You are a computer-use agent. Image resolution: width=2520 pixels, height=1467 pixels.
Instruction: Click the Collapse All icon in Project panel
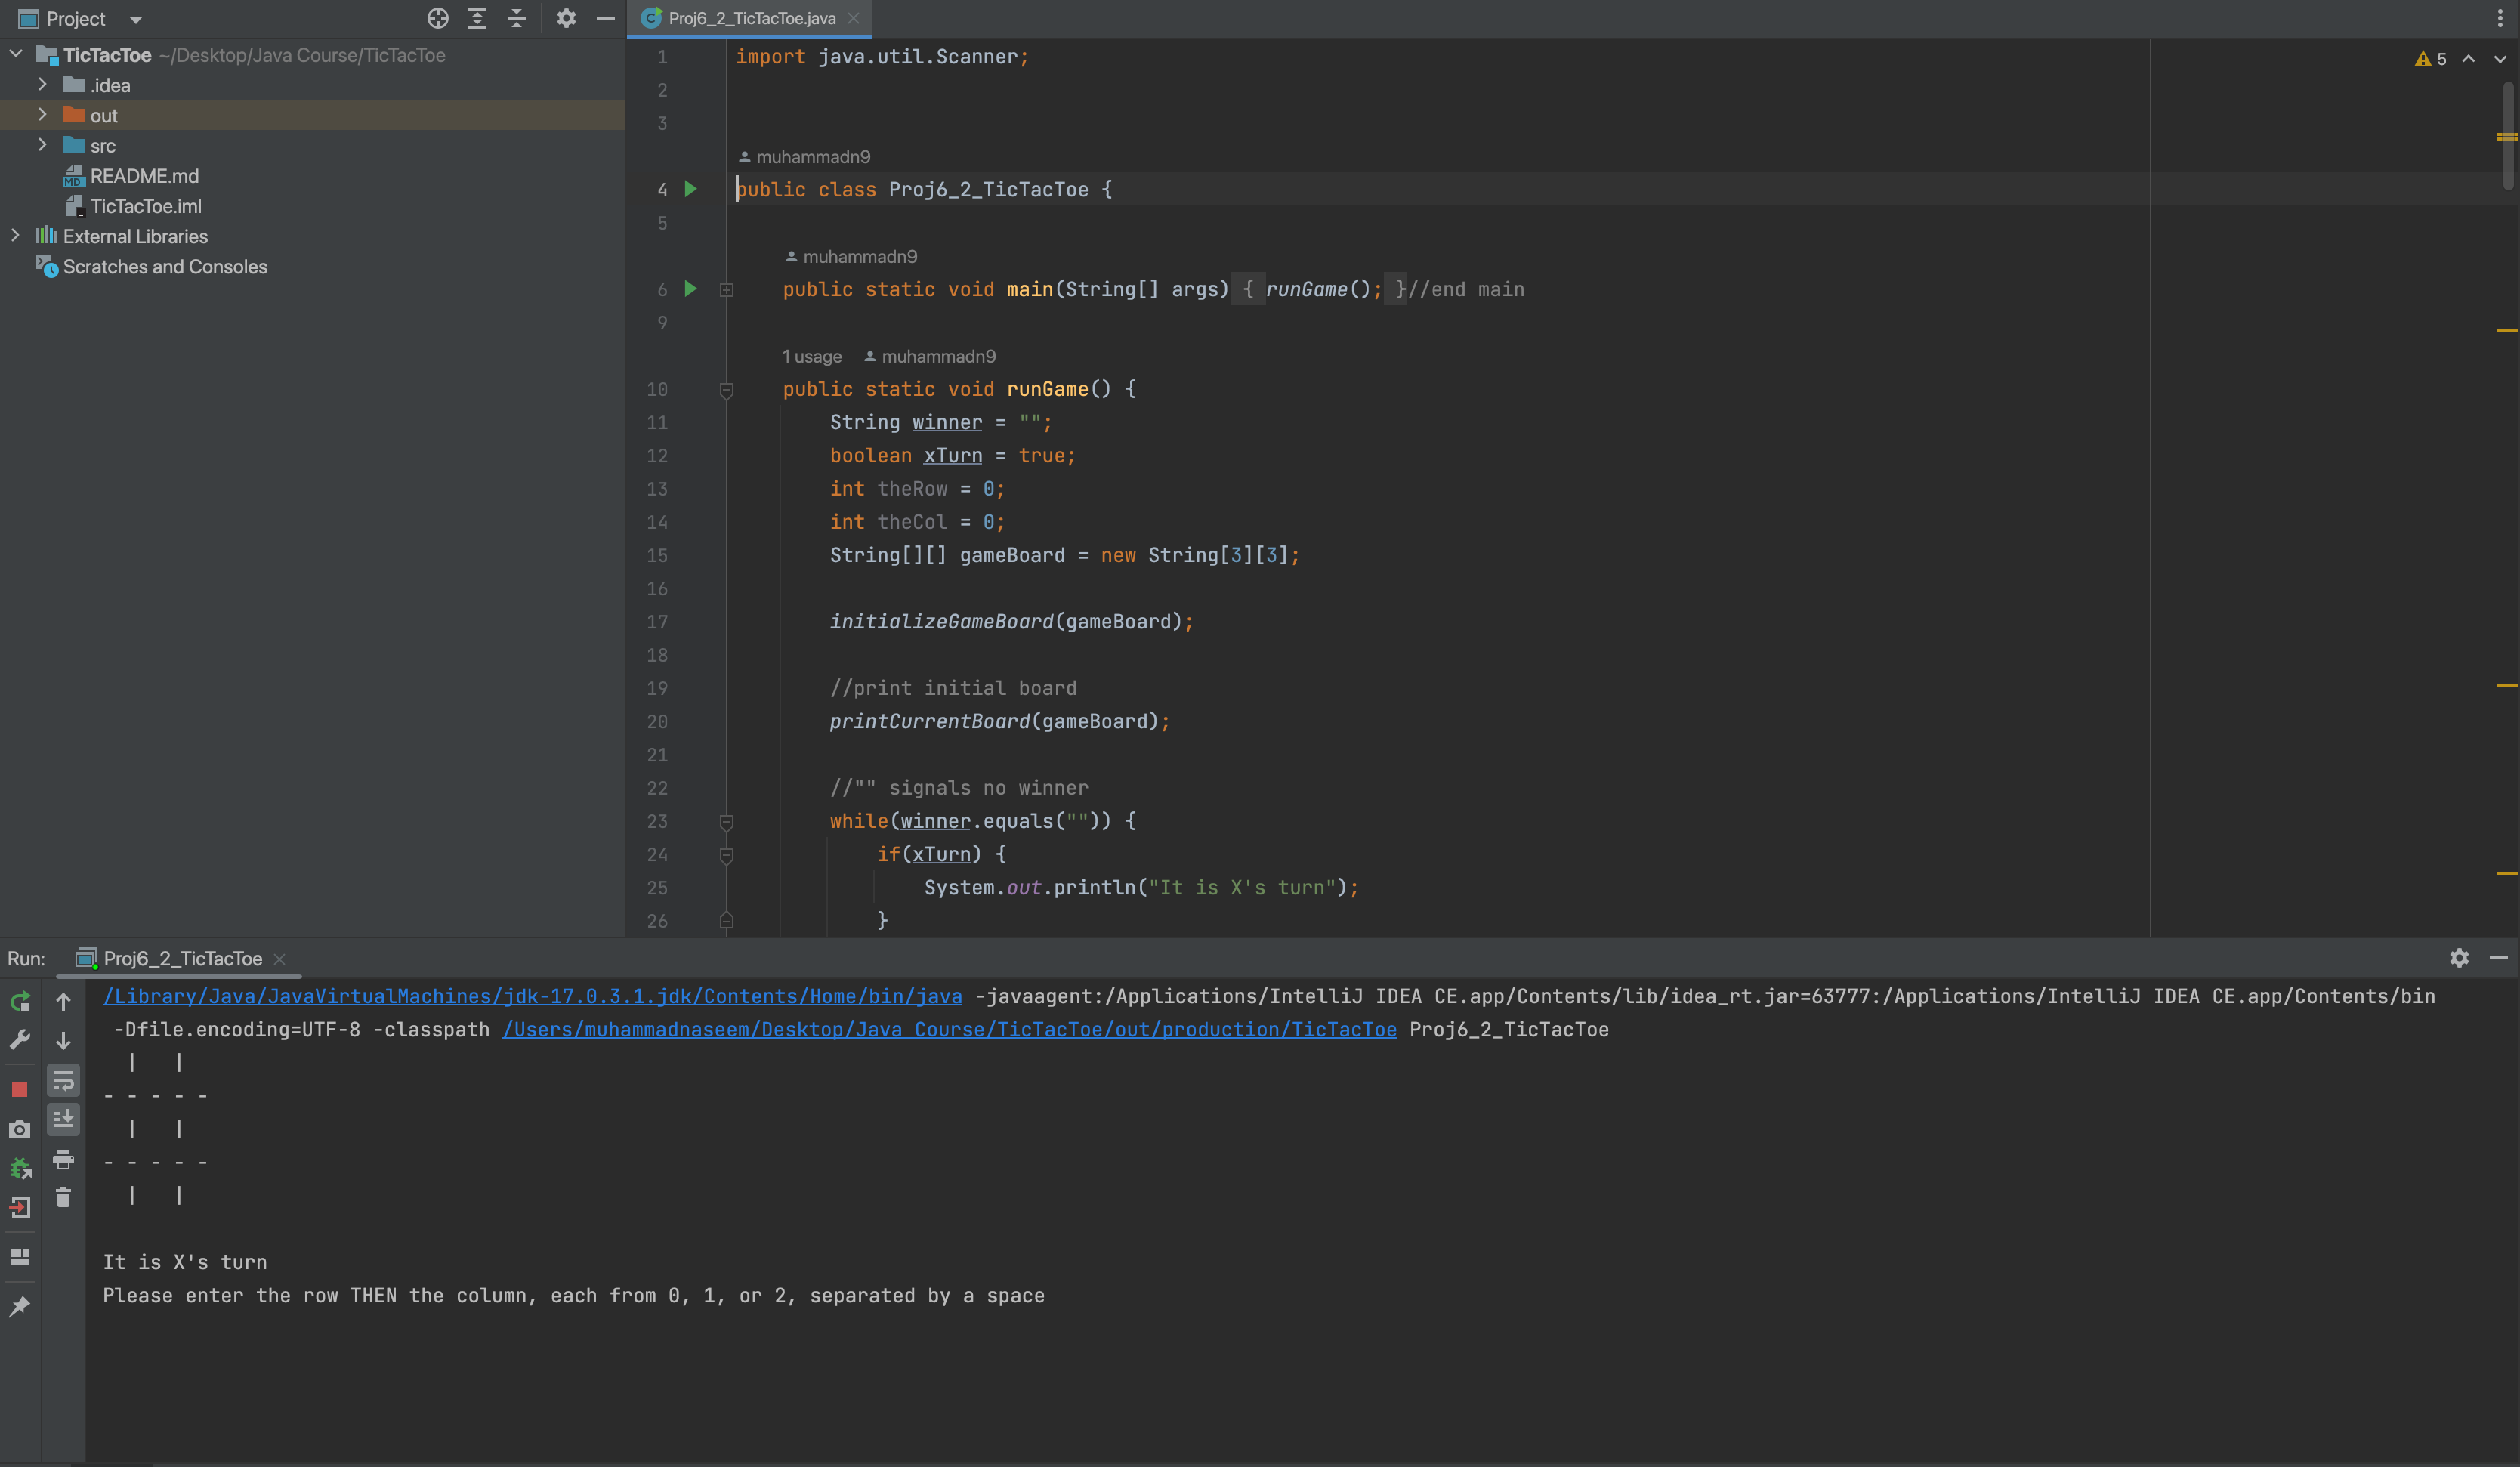tap(517, 18)
